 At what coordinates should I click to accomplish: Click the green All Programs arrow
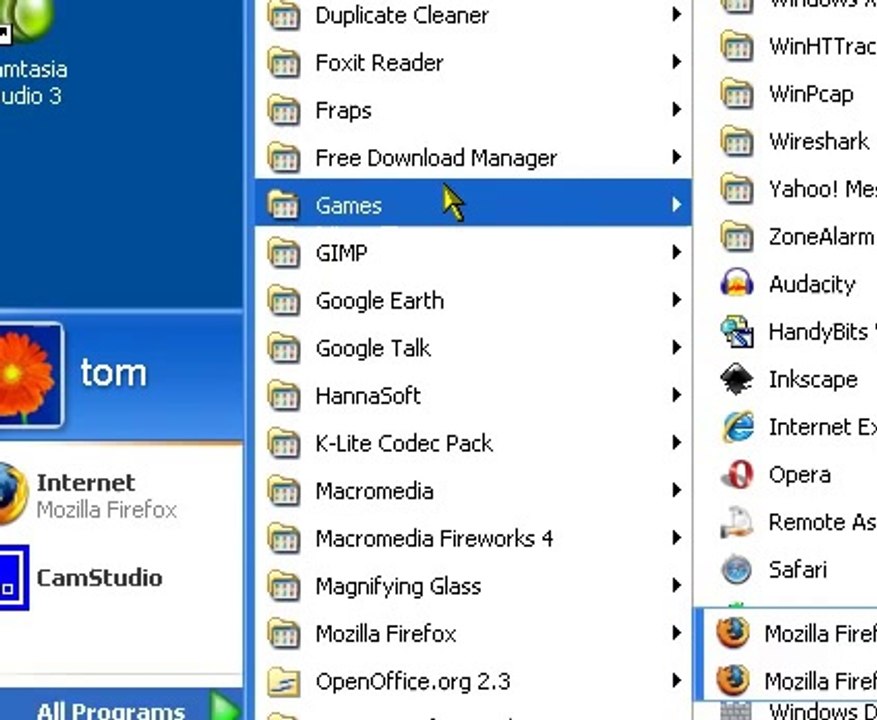pos(226,706)
